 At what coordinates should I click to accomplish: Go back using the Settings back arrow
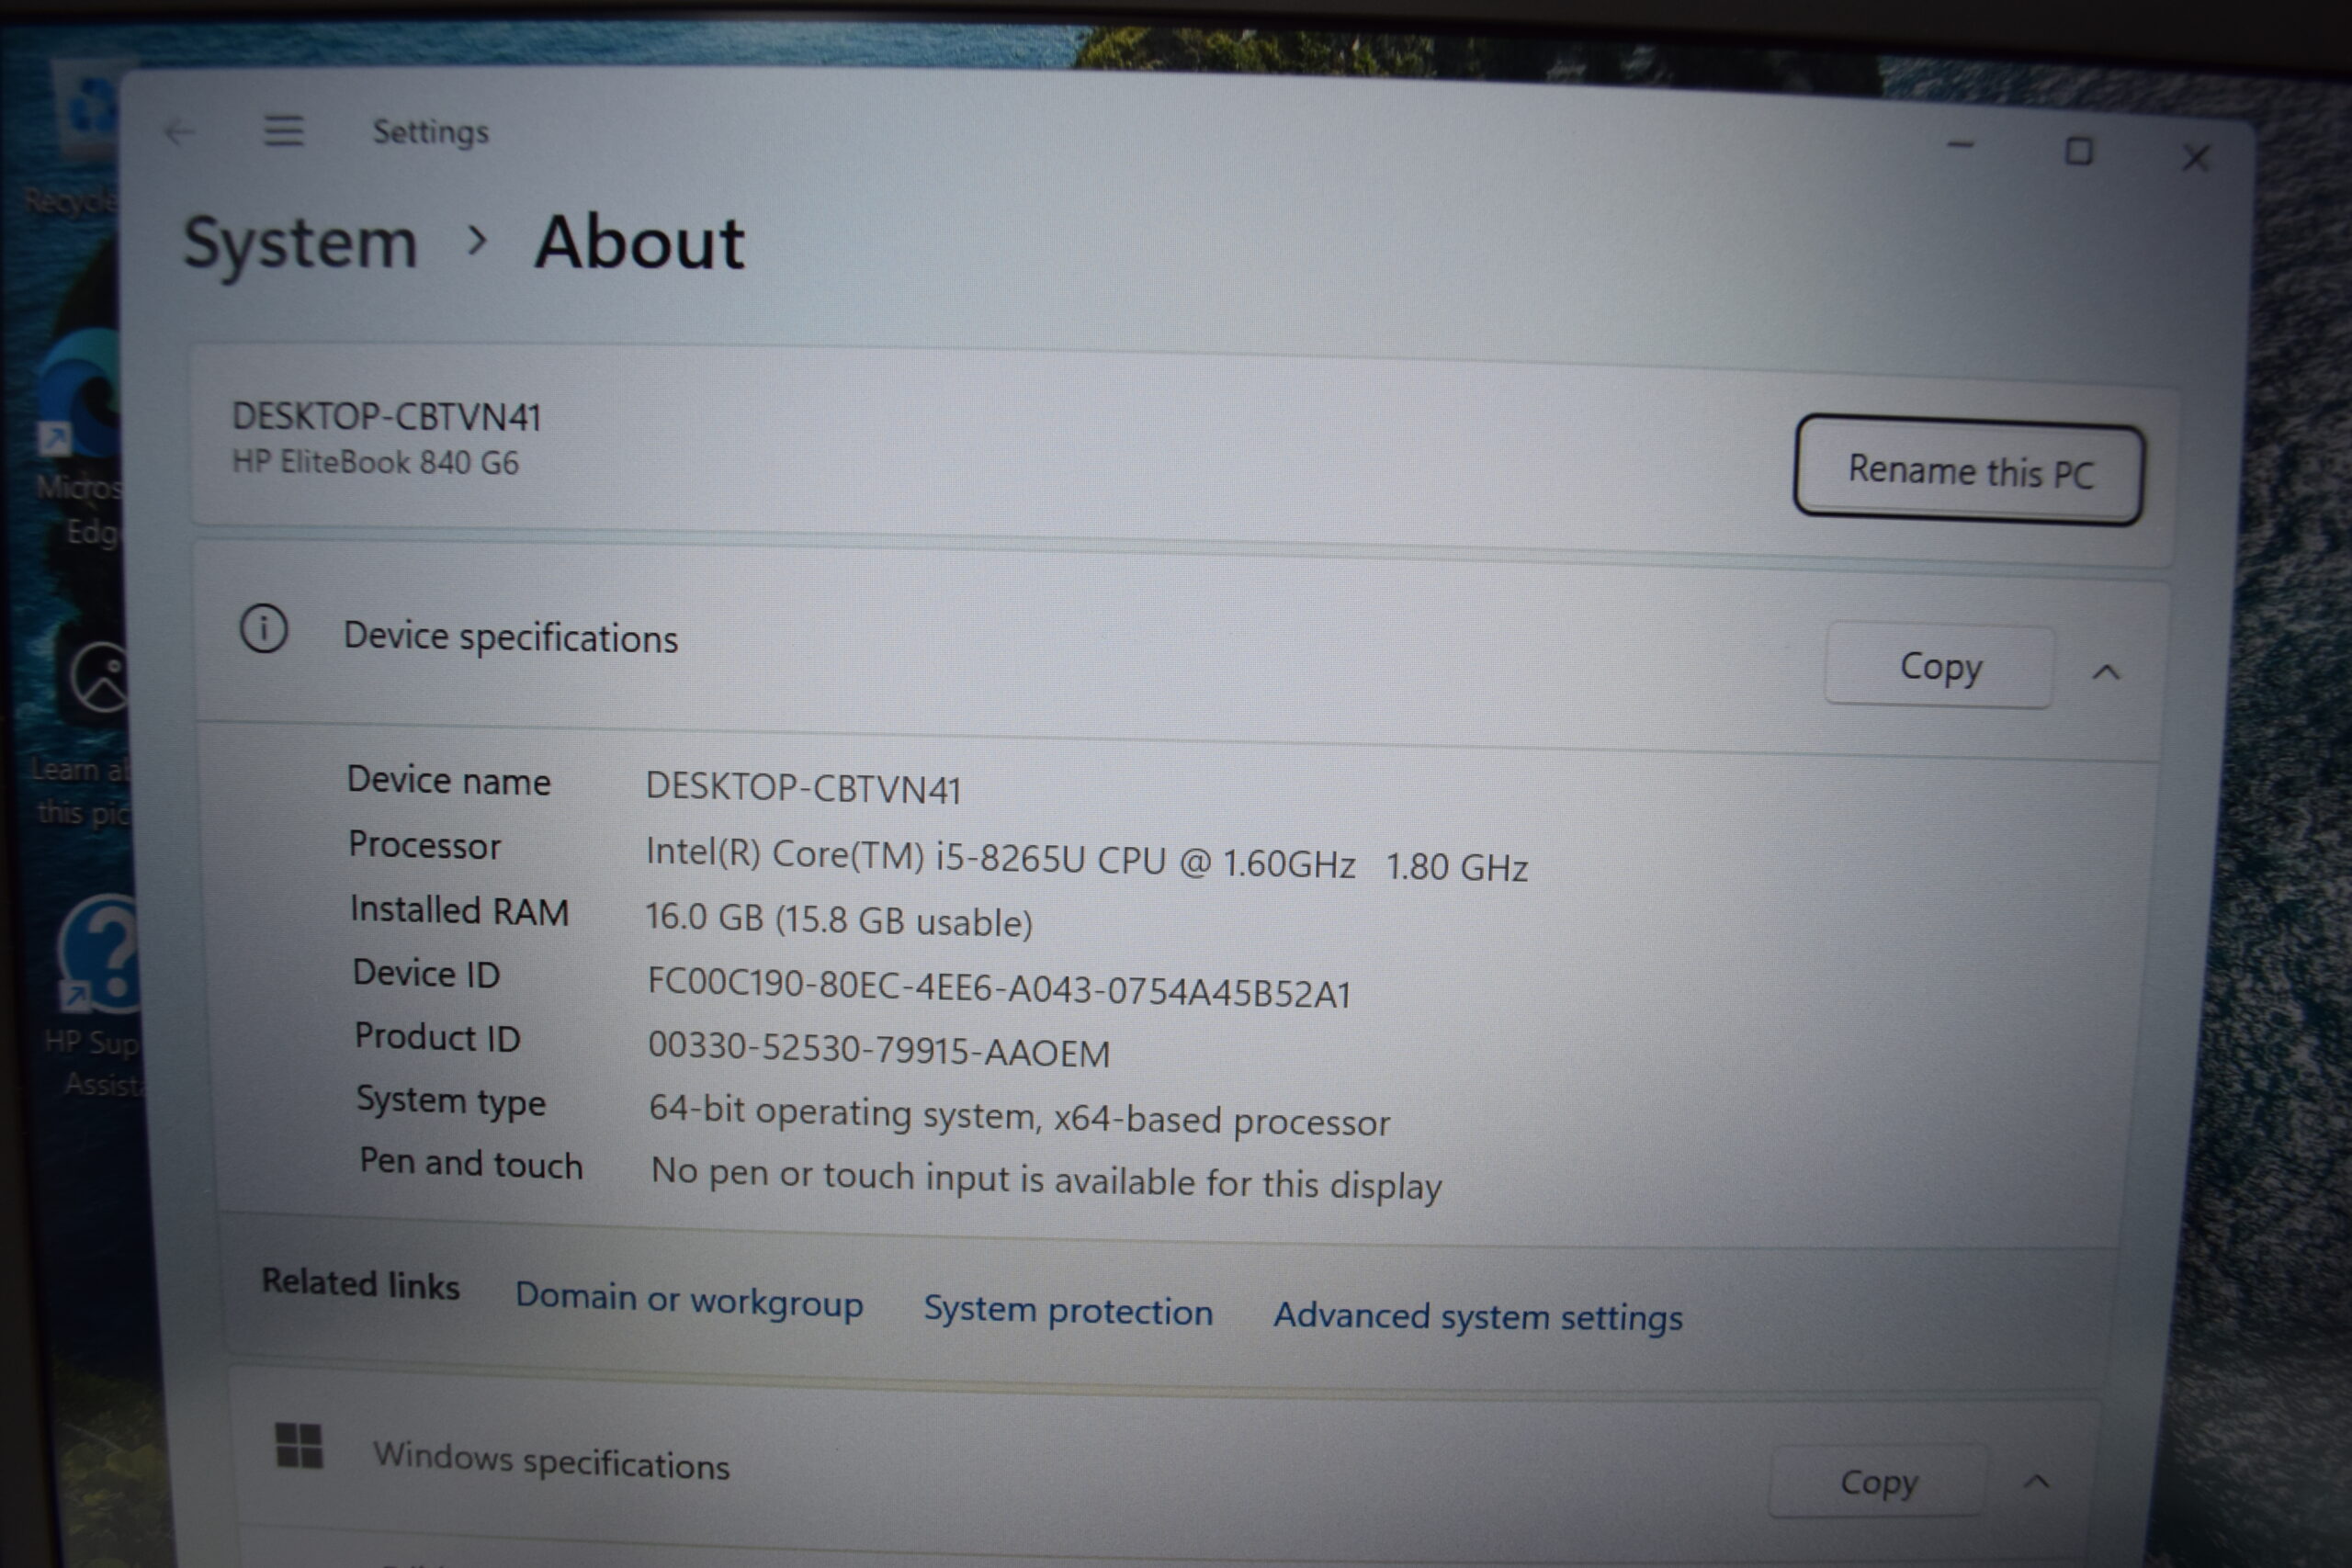coord(178,132)
